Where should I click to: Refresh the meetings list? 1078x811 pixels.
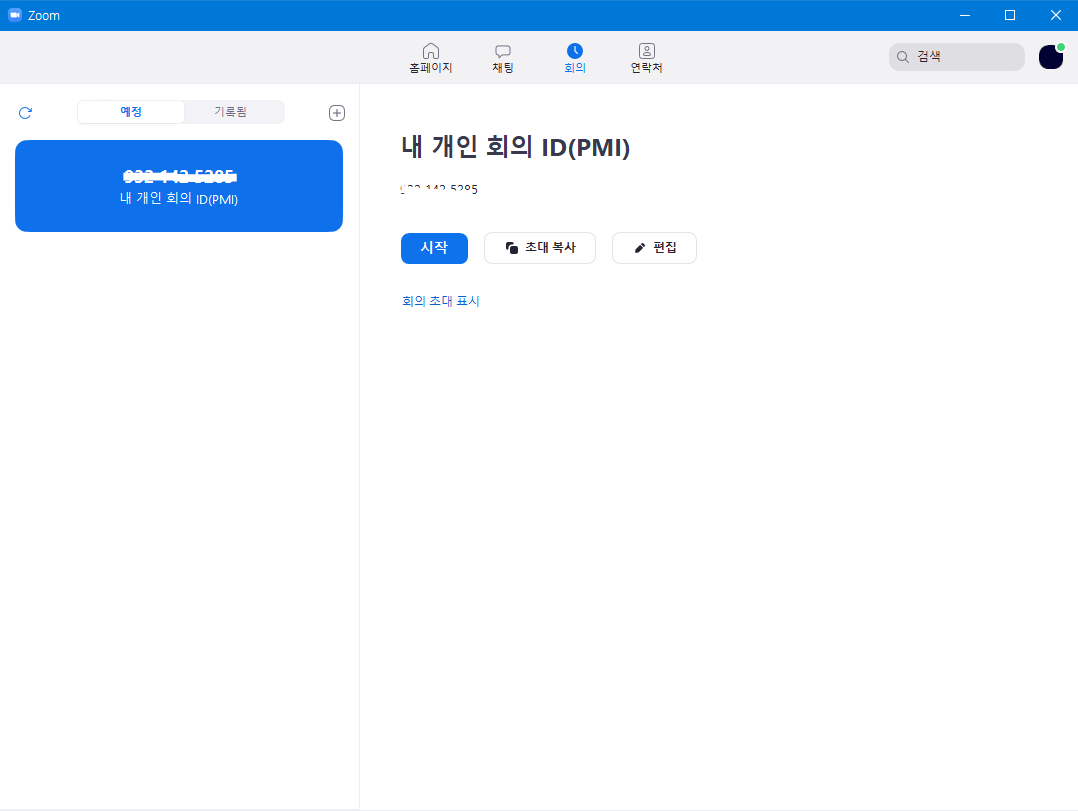(25, 113)
